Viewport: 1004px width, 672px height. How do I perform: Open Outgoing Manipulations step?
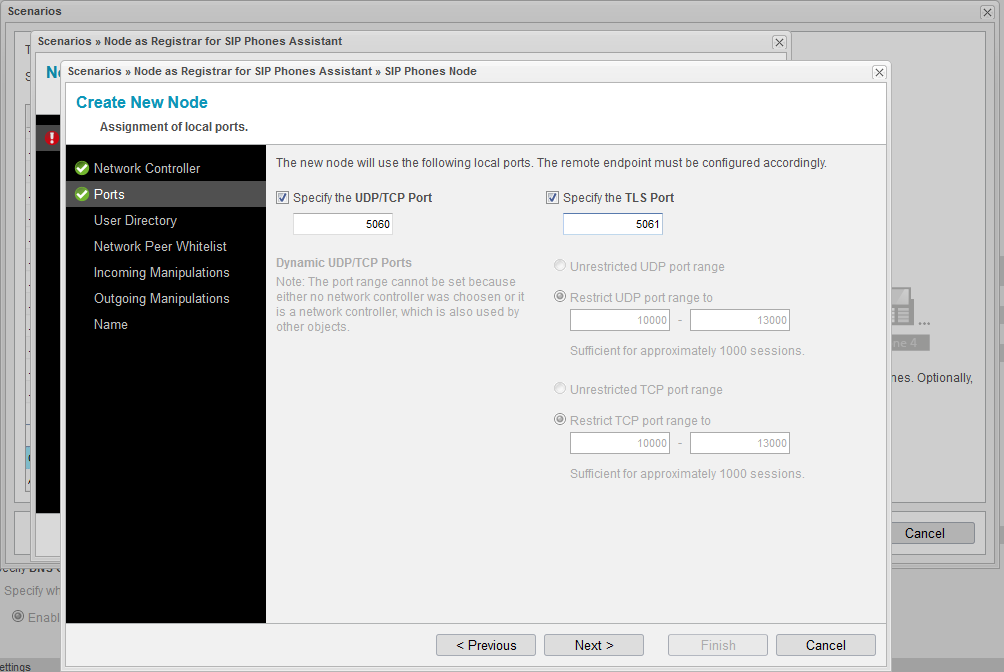(161, 299)
